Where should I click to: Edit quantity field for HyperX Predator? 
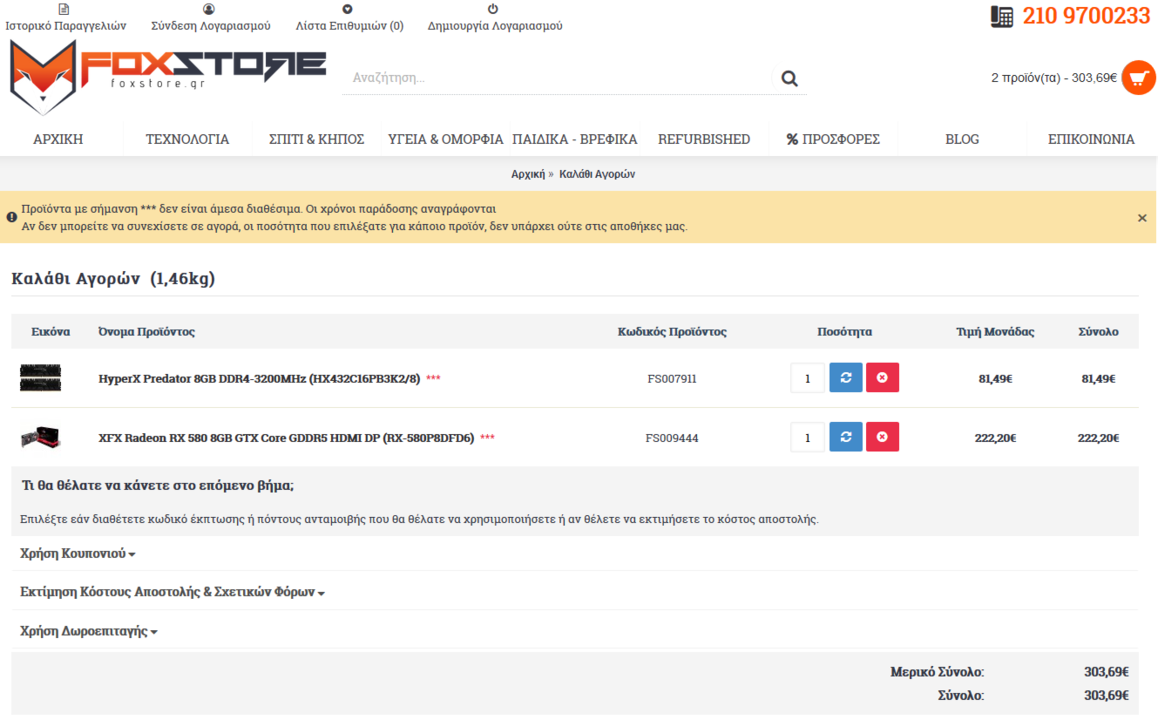point(807,378)
